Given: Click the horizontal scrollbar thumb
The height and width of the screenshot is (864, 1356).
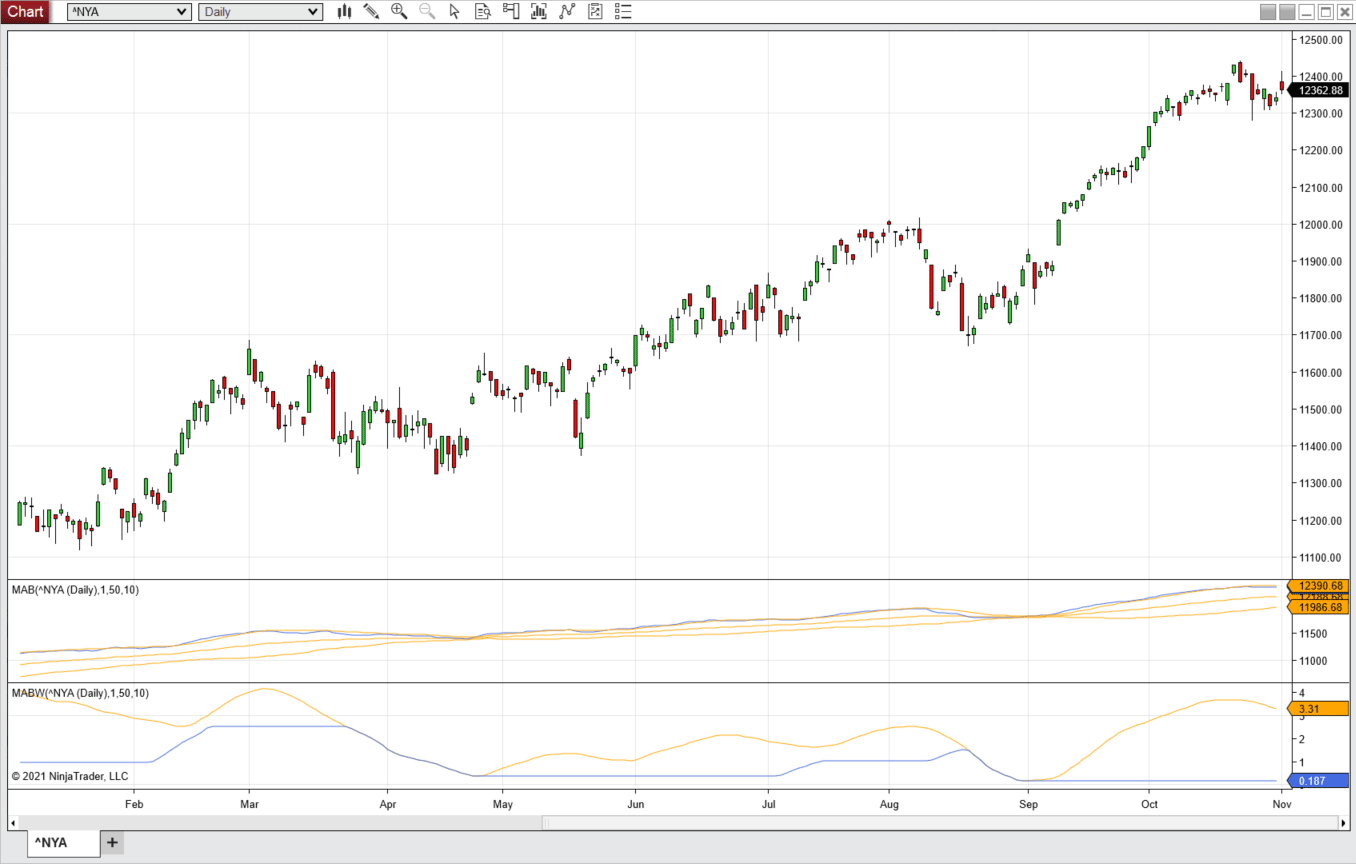Looking at the screenshot, I should [x=940, y=823].
